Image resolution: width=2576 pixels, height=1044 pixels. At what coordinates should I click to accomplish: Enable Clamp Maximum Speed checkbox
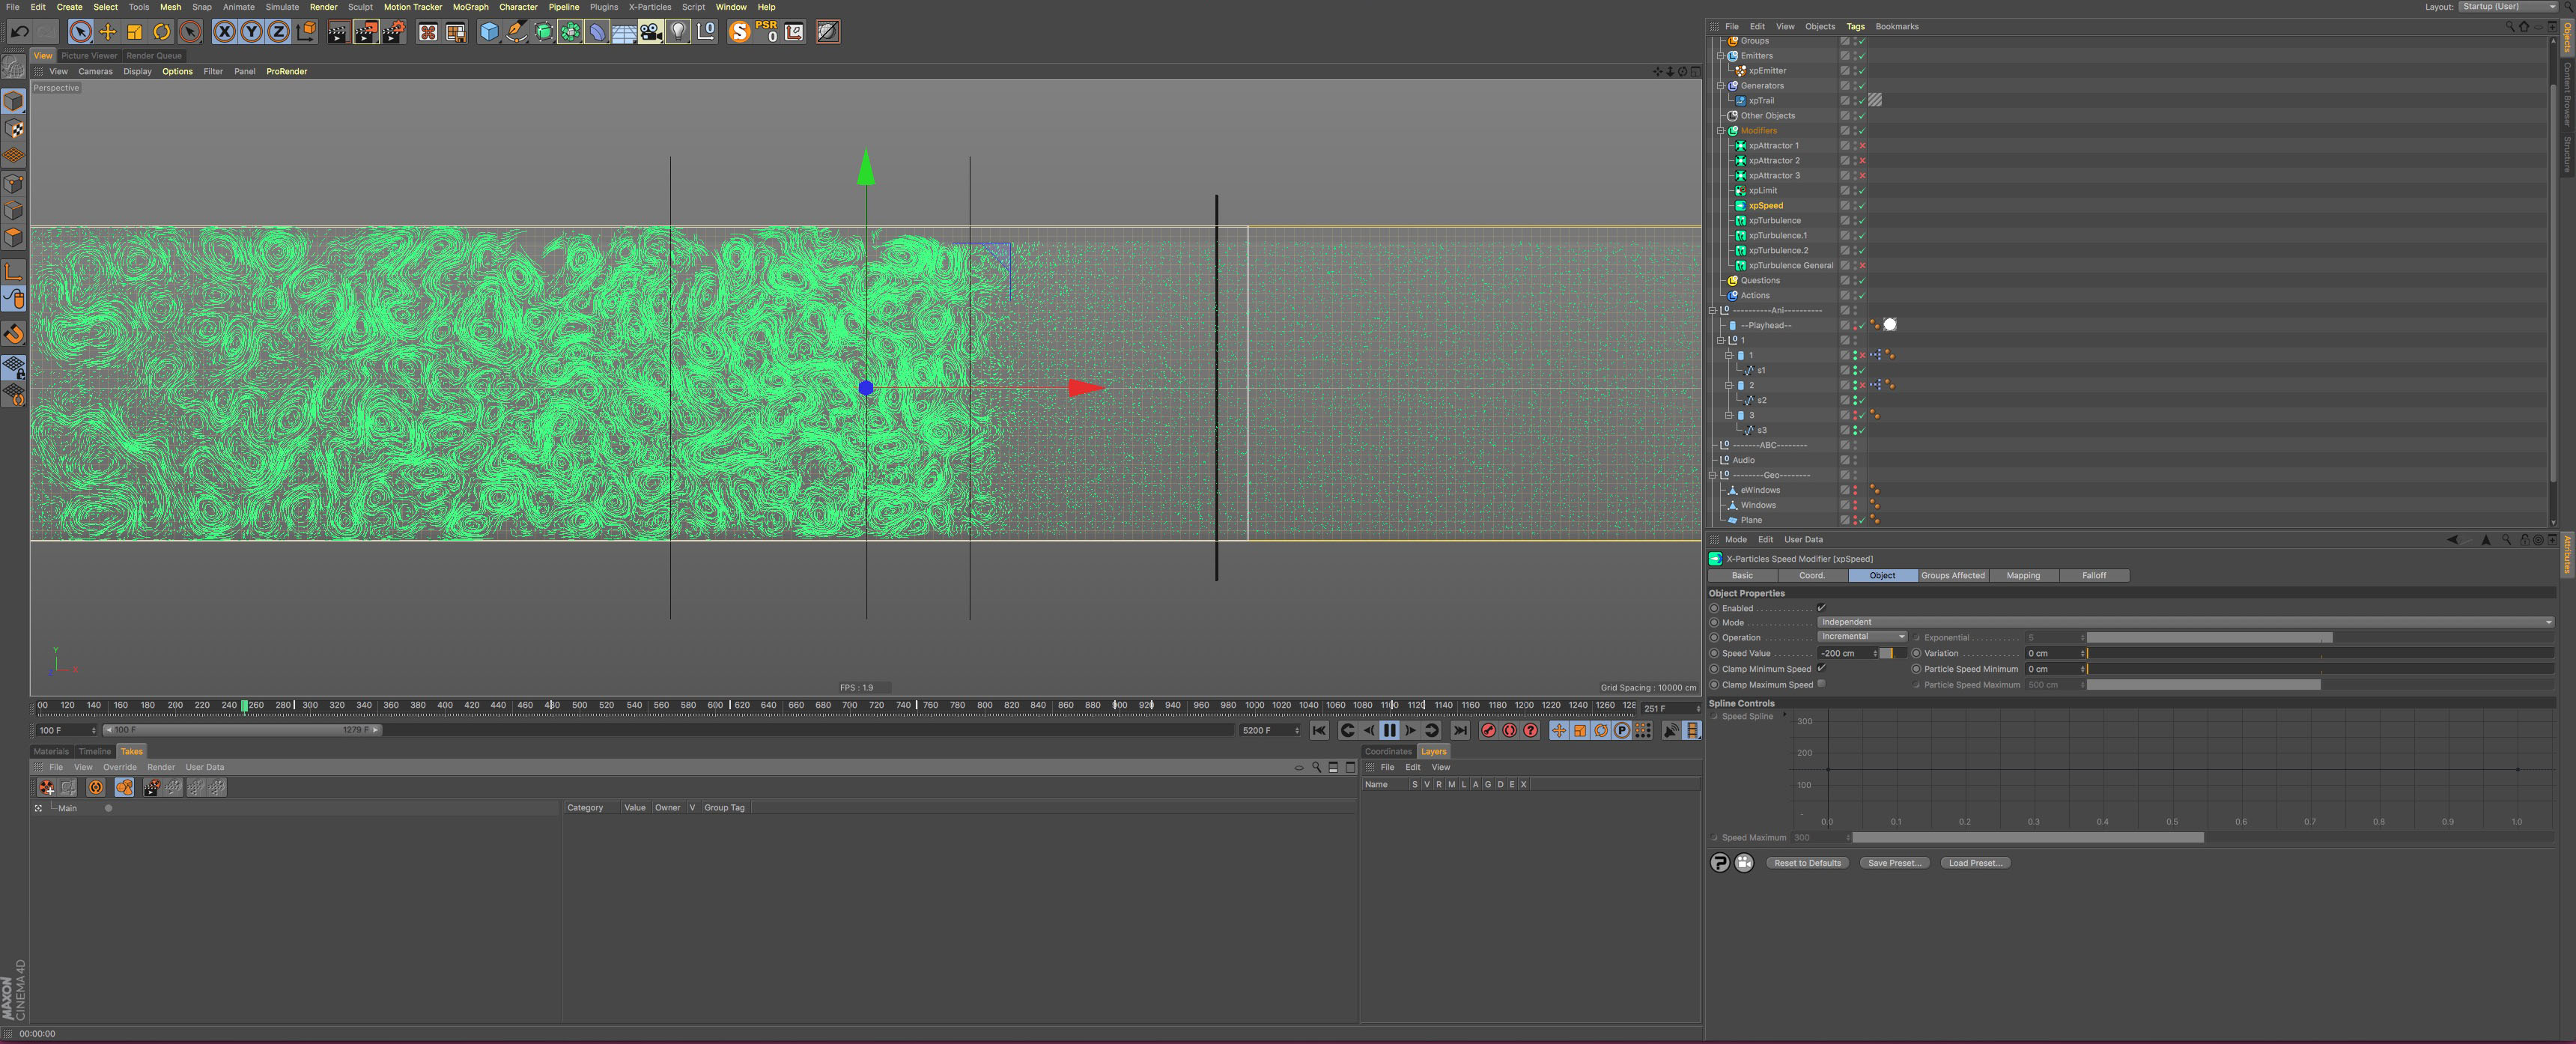(1821, 684)
